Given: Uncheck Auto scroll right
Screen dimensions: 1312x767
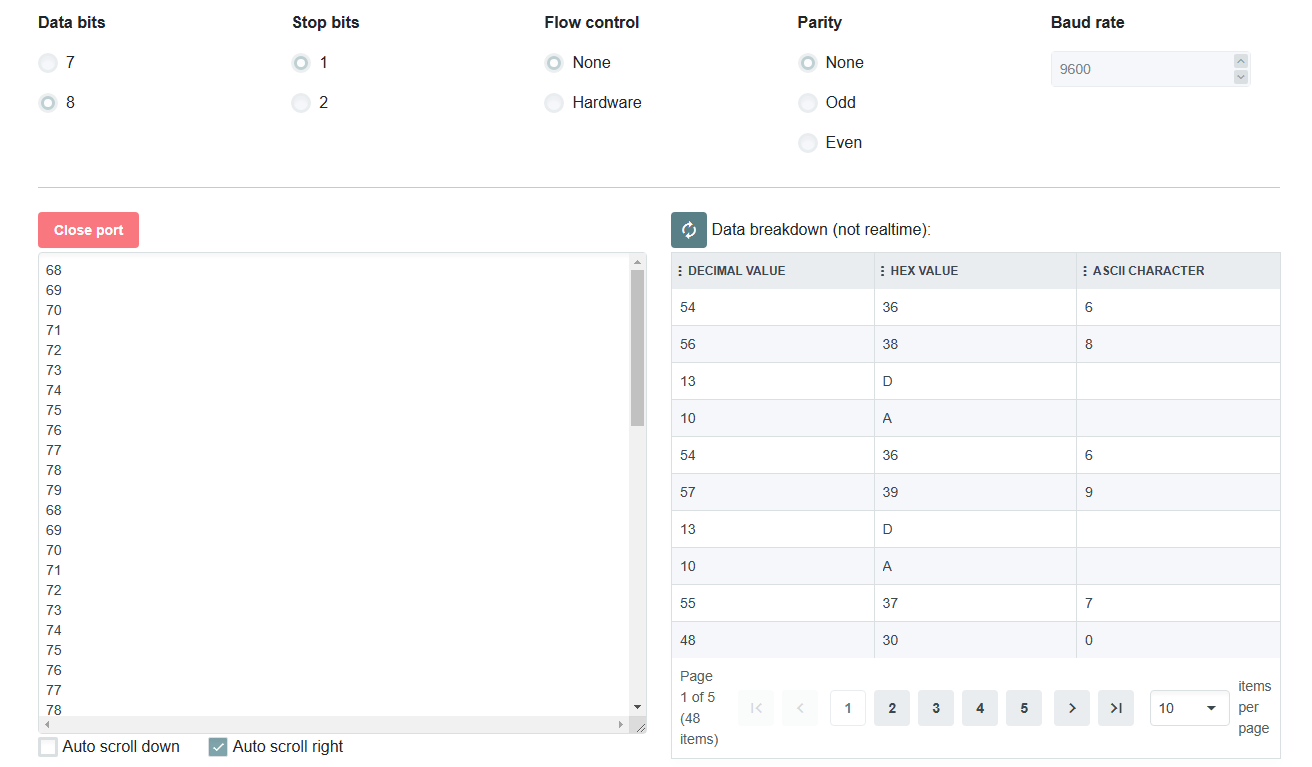Looking at the screenshot, I should [218, 747].
